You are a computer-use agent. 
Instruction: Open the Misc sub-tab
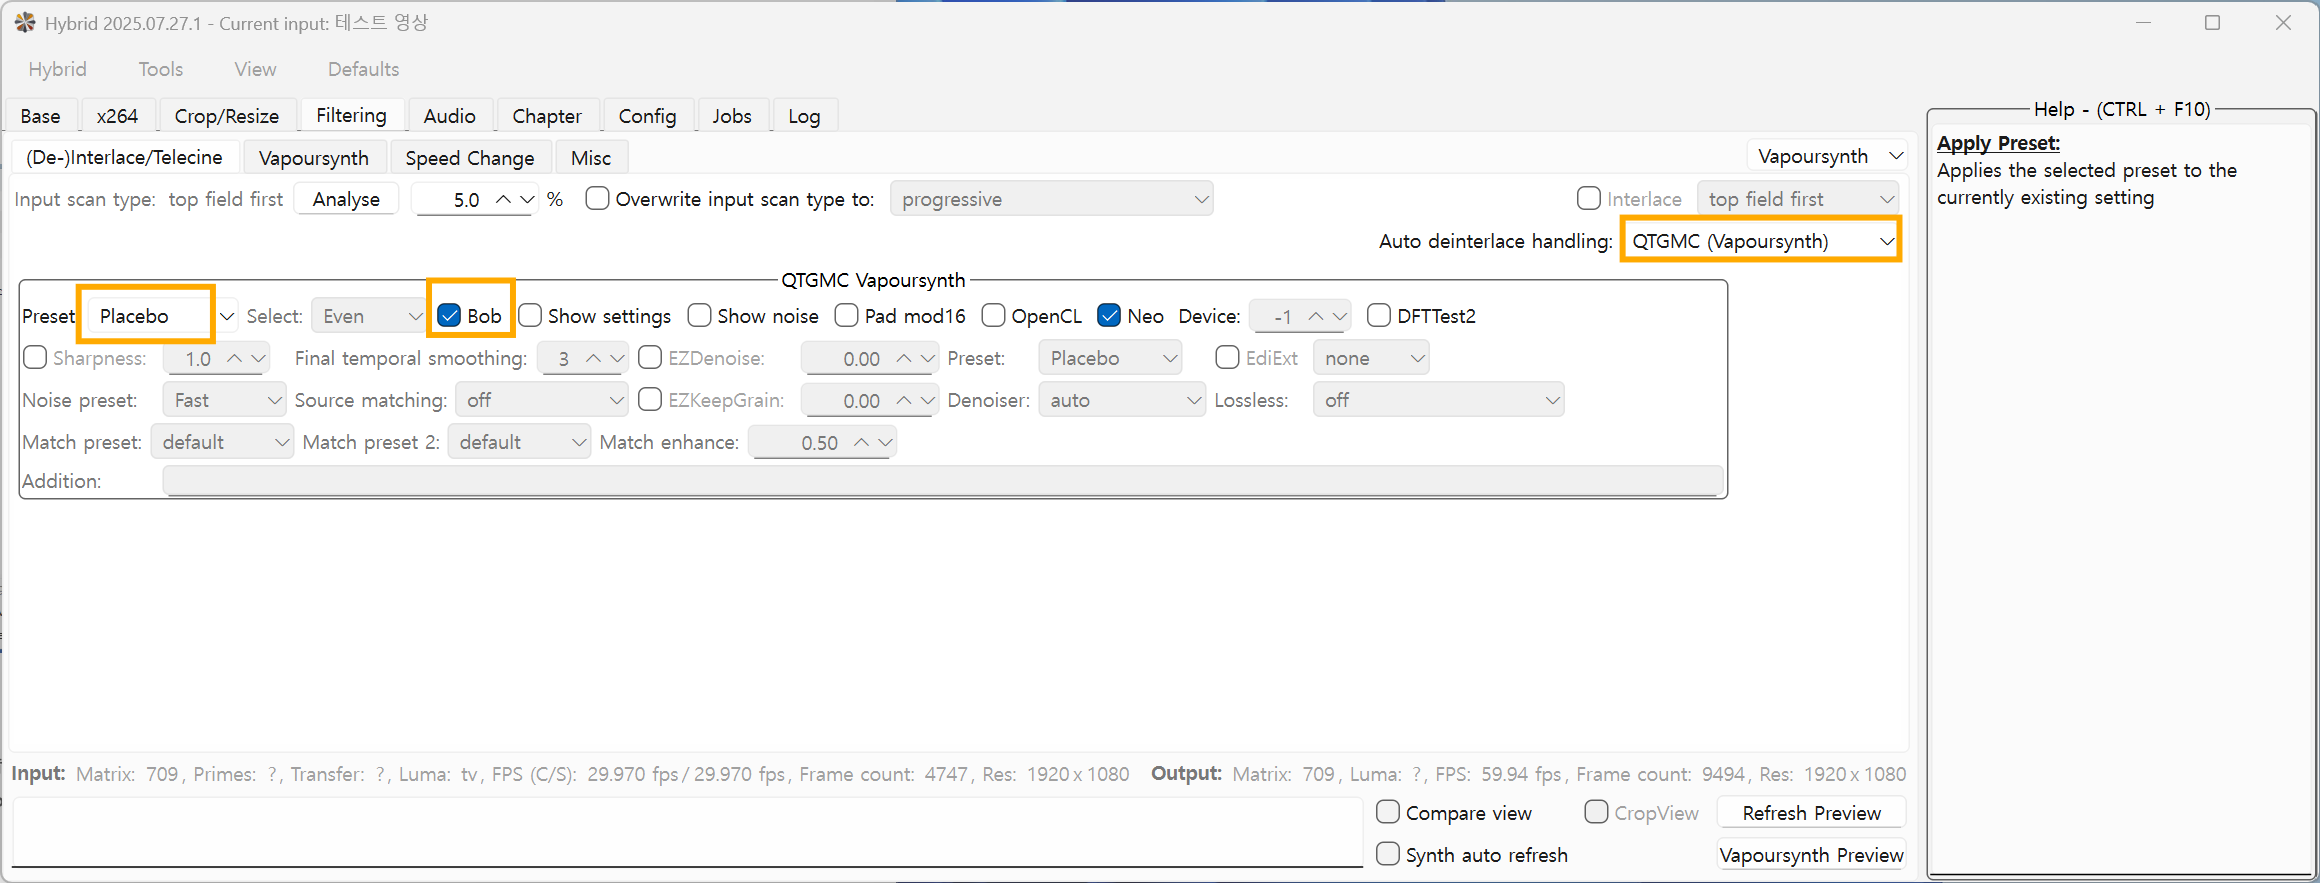coord(591,158)
